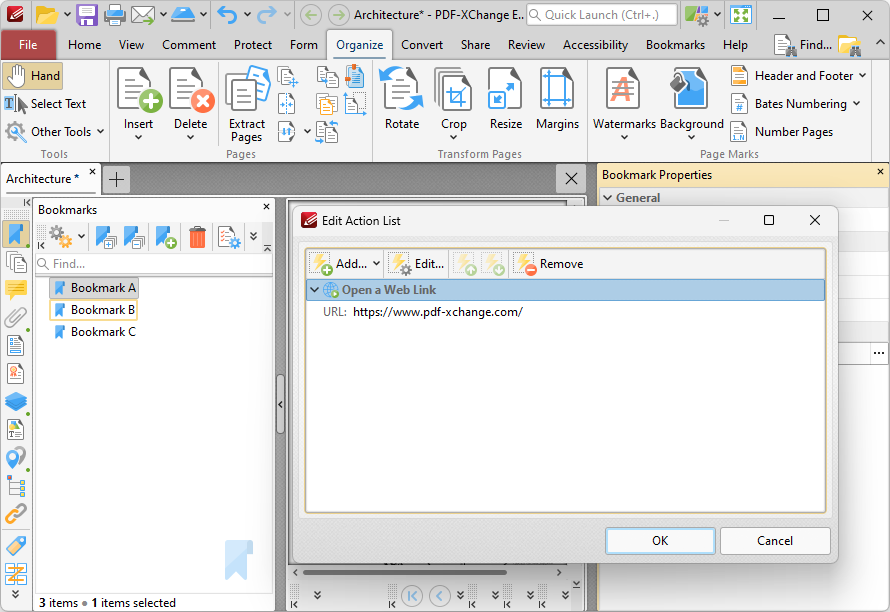Switch to the Convert ribbon tab
The image size is (890, 612).
click(x=422, y=45)
